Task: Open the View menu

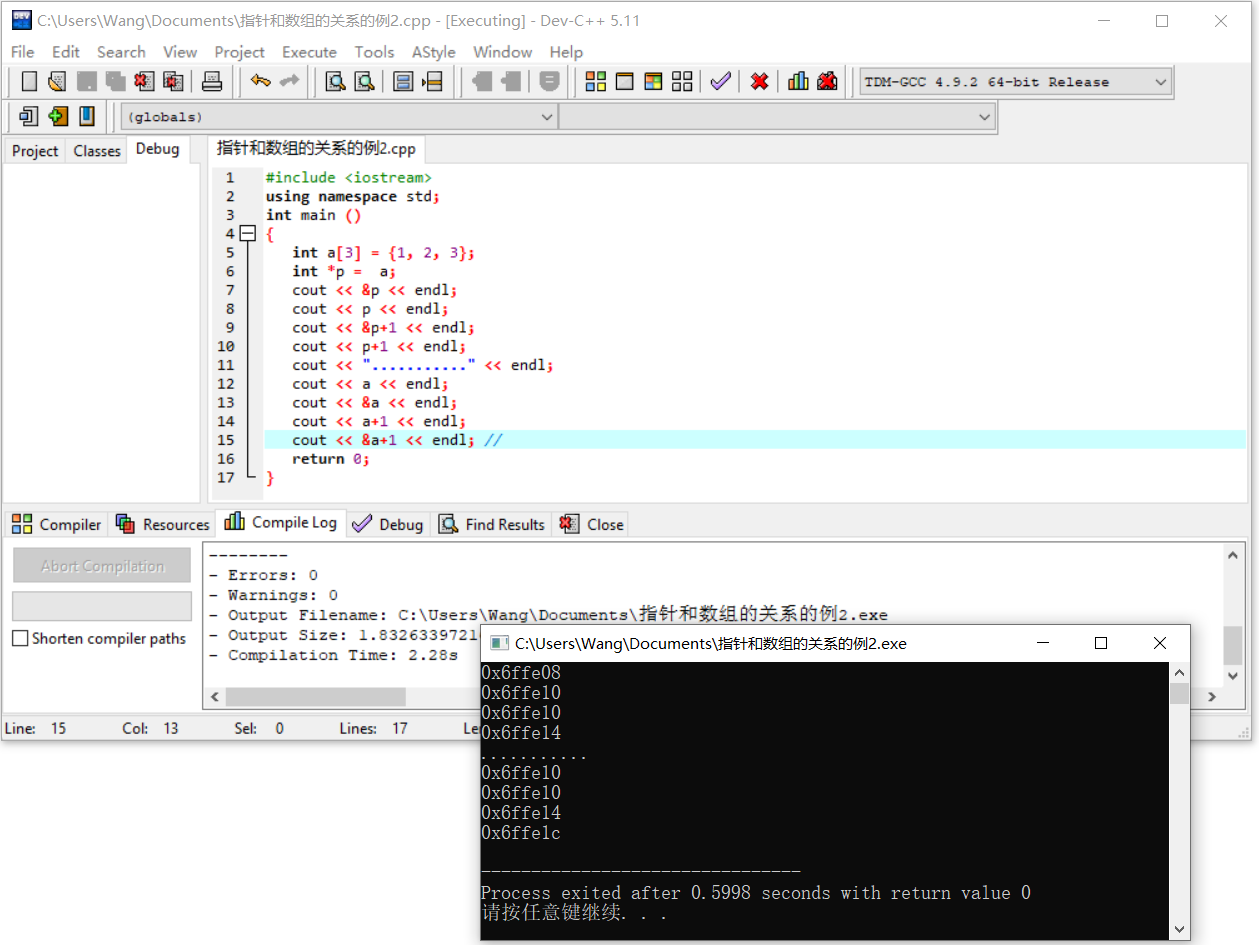Action: pos(180,52)
